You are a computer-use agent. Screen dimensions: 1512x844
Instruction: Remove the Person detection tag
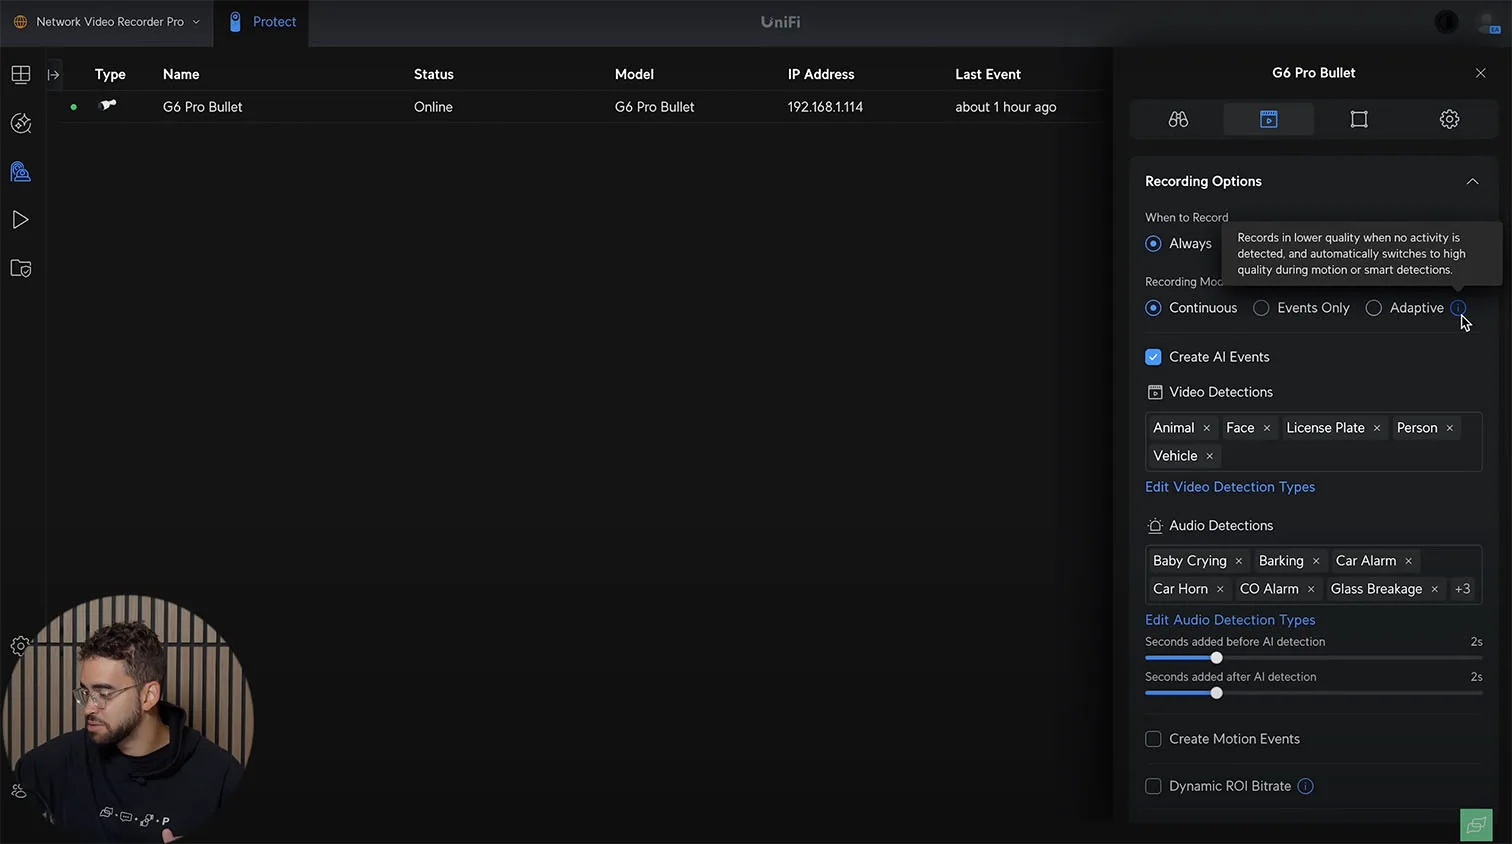tap(1450, 428)
